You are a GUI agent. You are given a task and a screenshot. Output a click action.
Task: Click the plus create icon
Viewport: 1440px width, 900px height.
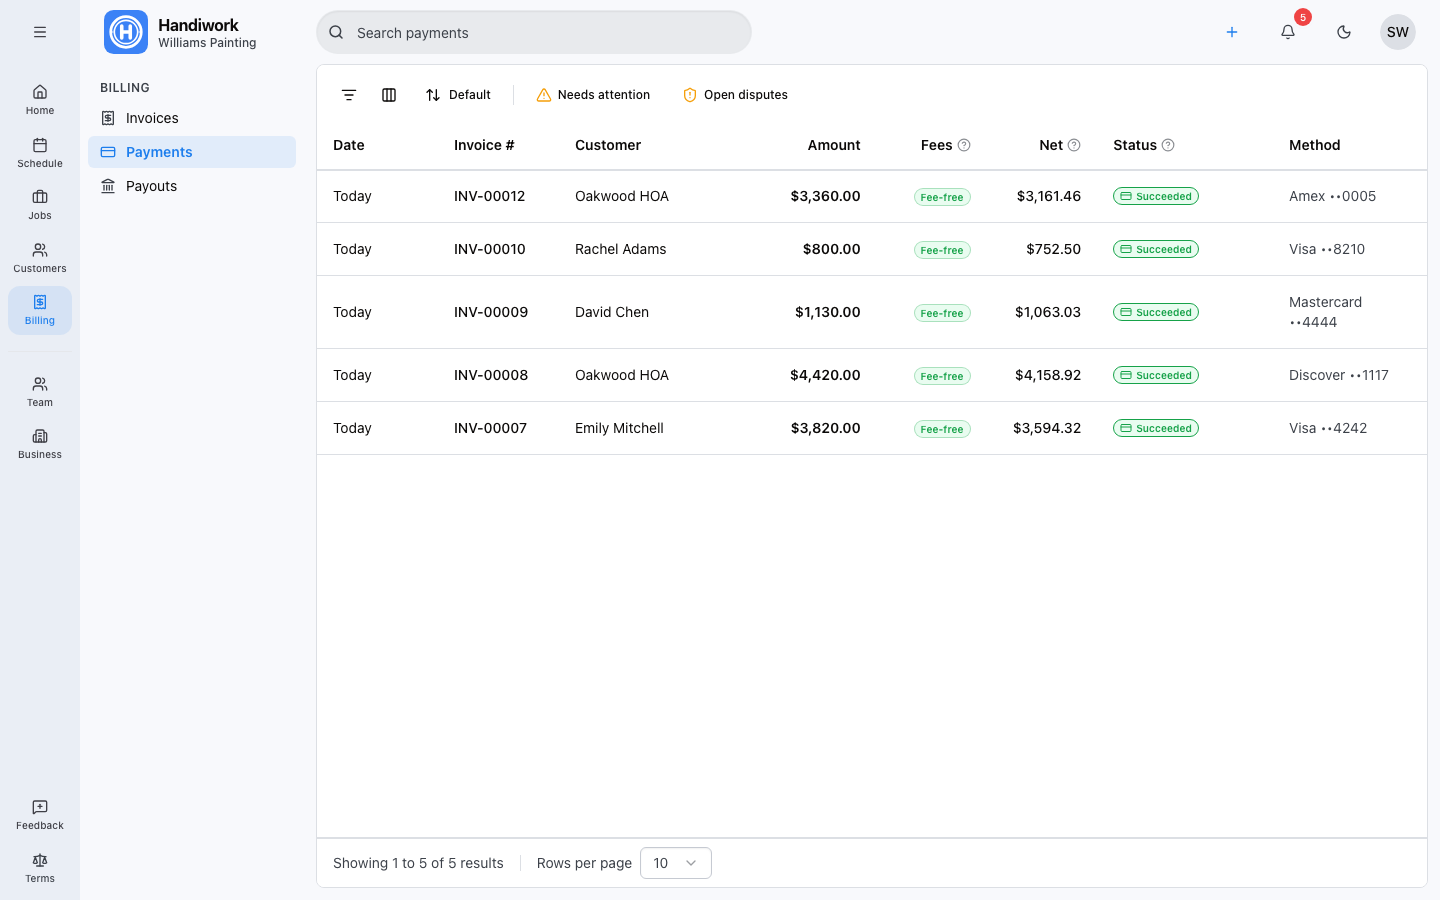[1232, 32]
